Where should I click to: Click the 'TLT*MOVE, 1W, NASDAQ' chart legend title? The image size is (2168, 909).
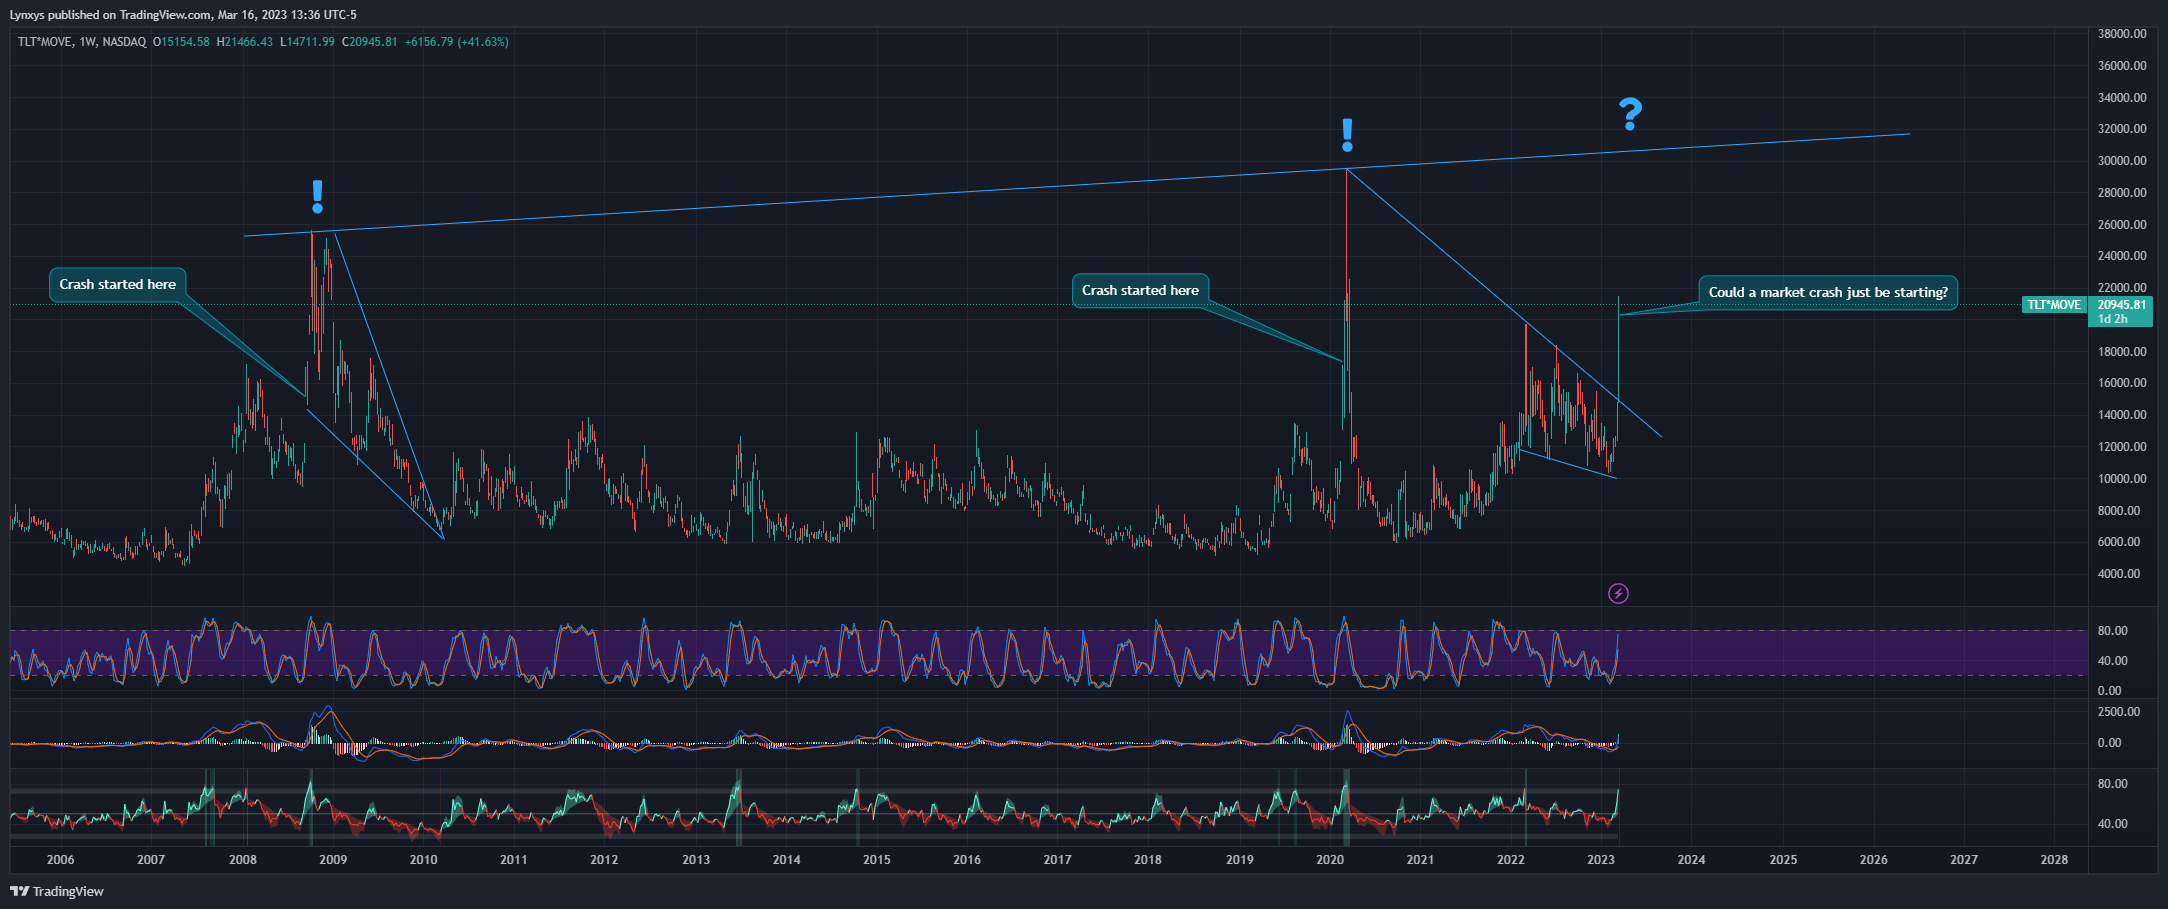(x=82, y=42)
